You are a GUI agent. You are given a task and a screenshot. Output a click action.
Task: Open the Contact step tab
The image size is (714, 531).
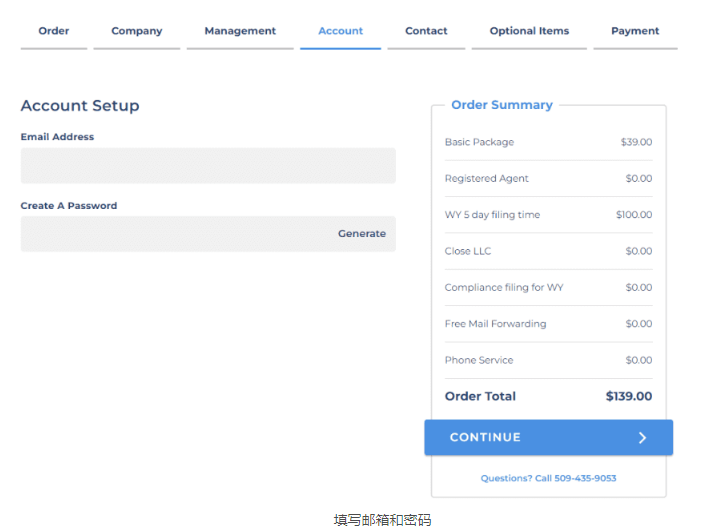coord(426,31)
